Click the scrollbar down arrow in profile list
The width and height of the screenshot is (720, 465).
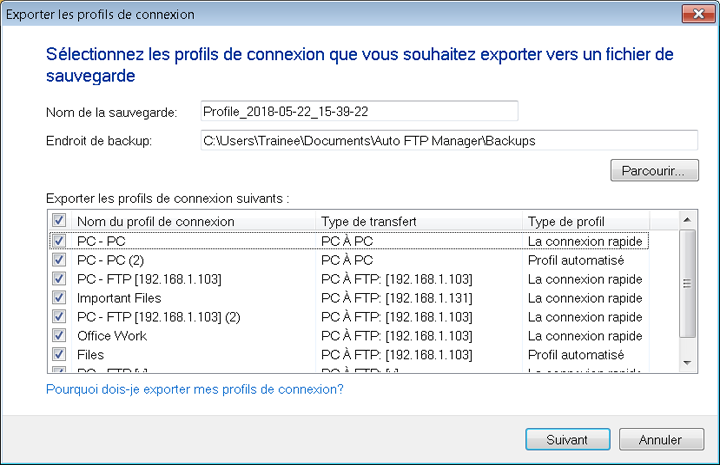point(686,361)
